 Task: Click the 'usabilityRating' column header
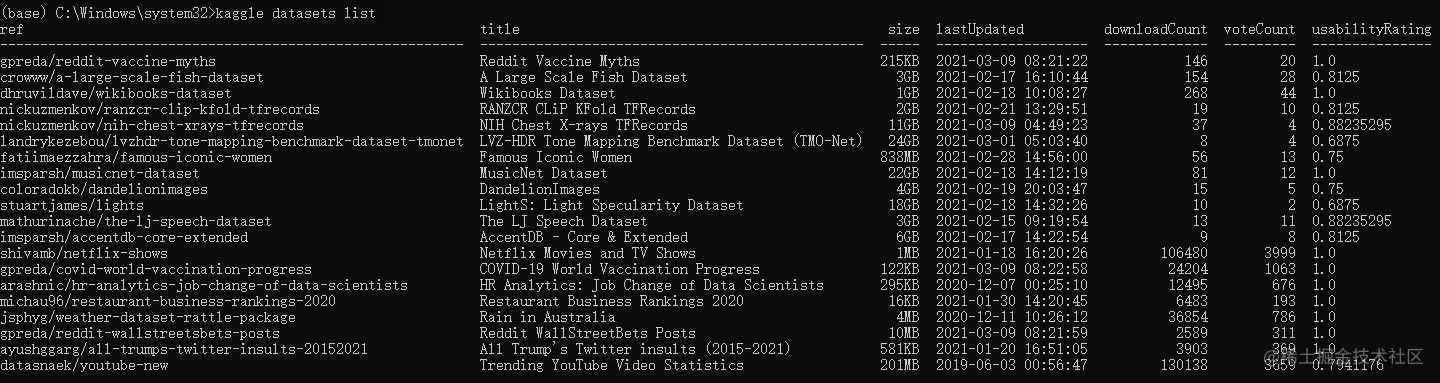tap(1372, 29)
